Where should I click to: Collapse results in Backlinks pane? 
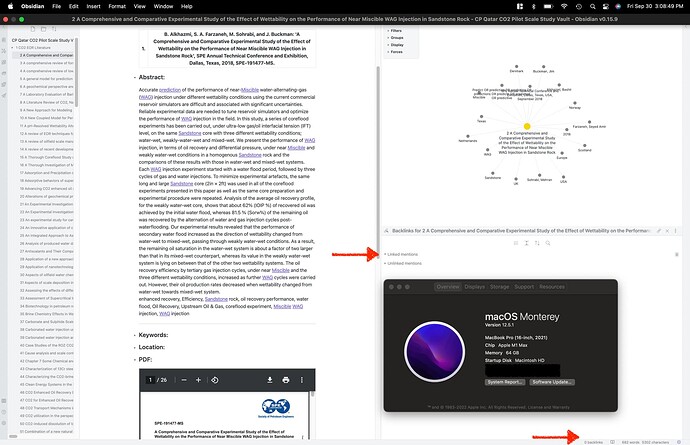(516, 243)
